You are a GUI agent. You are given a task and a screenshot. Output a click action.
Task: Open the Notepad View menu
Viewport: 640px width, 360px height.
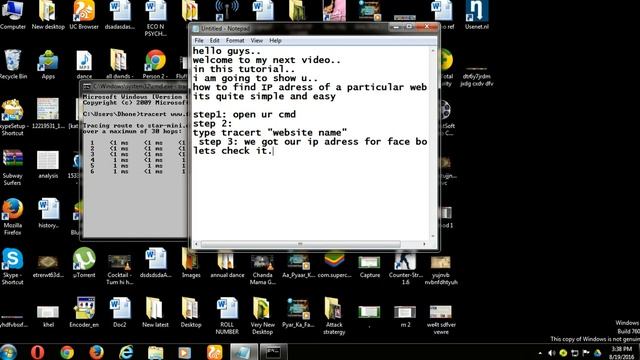click(256, 40)
